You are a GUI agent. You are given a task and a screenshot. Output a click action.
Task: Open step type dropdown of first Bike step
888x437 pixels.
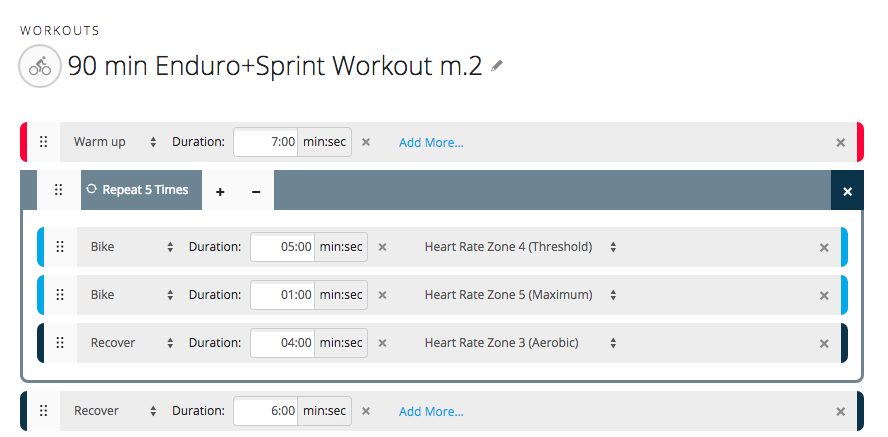pos(130,247)
